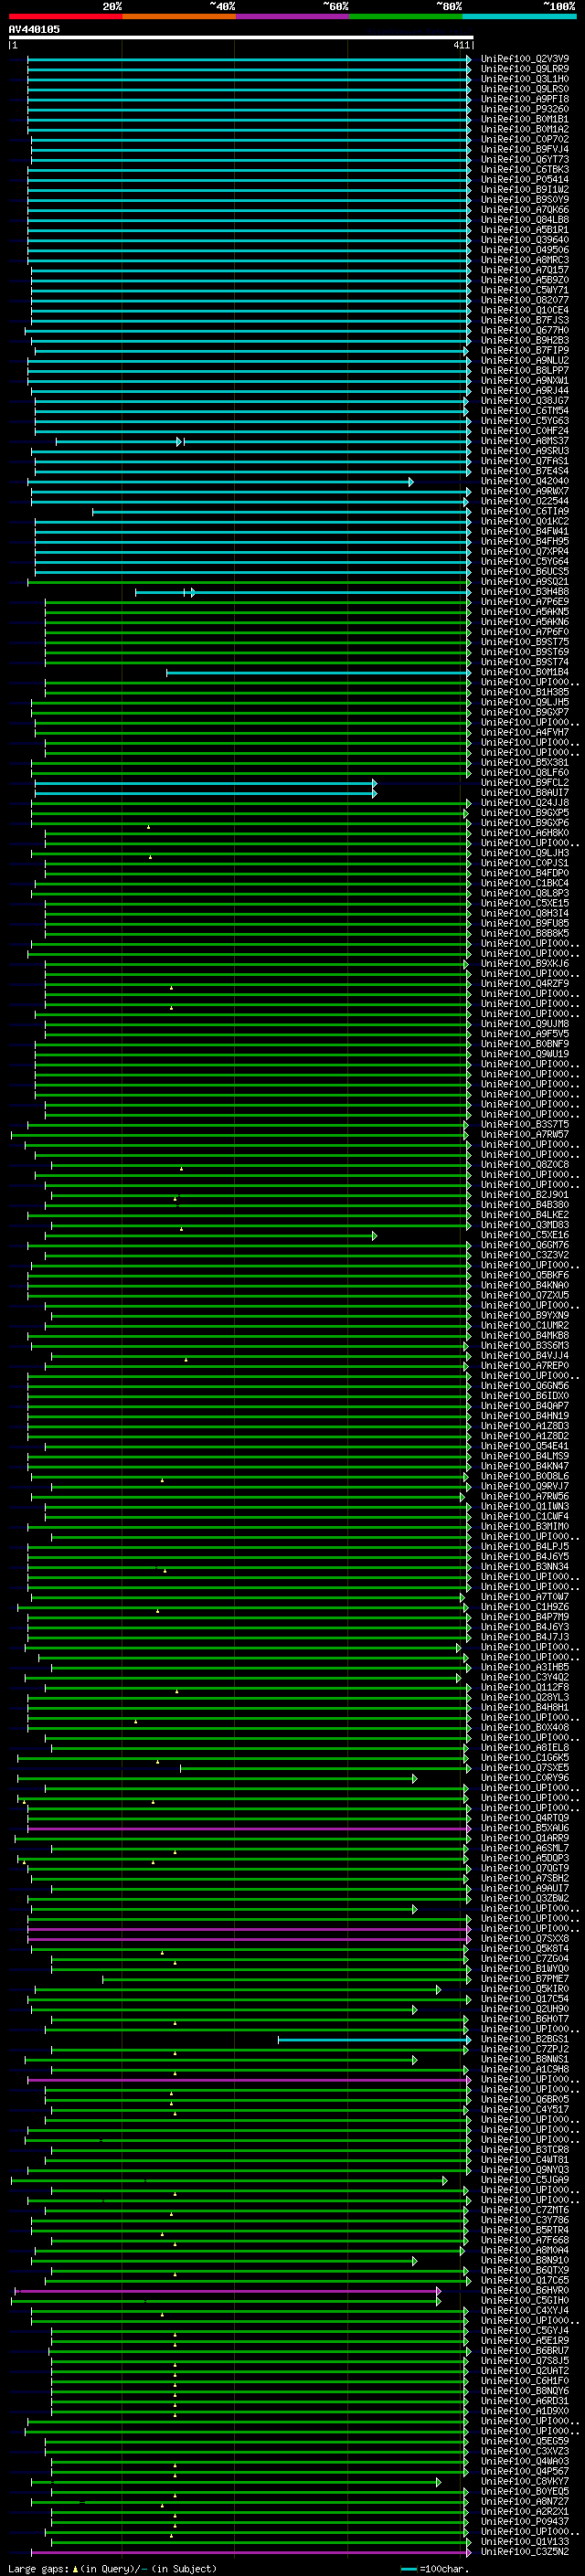This screenshot has width=585, height=2576.
Task: Click the cyan ~100% identity legend bar
Action: pos(520,16)
